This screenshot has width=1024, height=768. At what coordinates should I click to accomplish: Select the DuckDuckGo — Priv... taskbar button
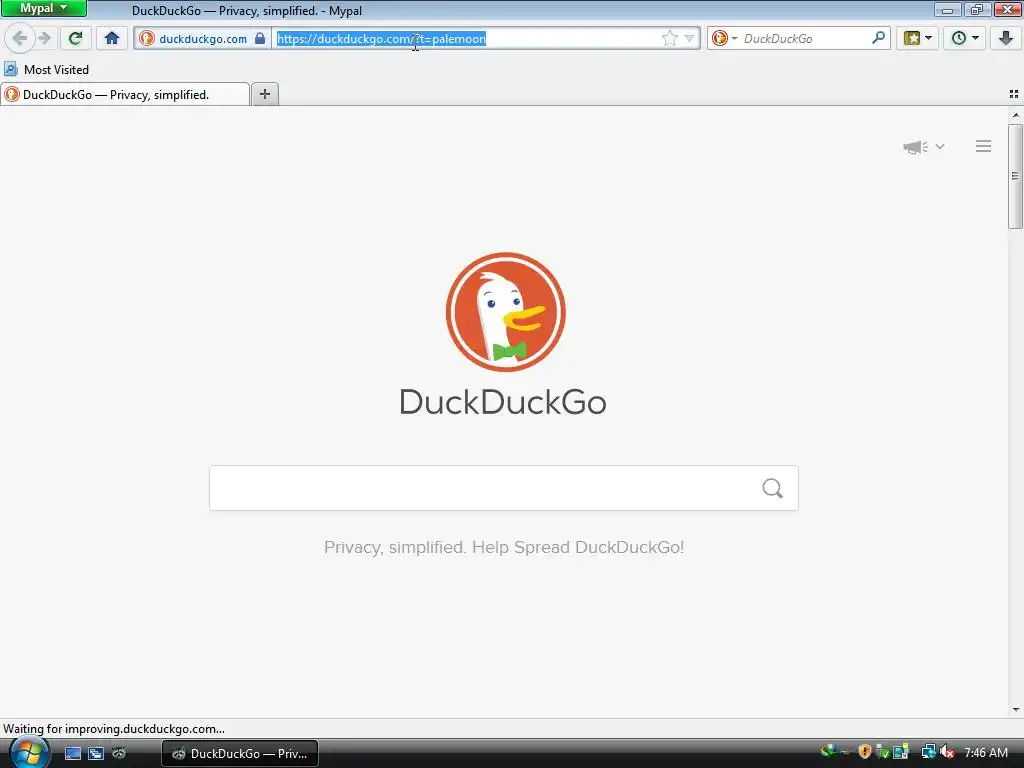tap(240, 753)
